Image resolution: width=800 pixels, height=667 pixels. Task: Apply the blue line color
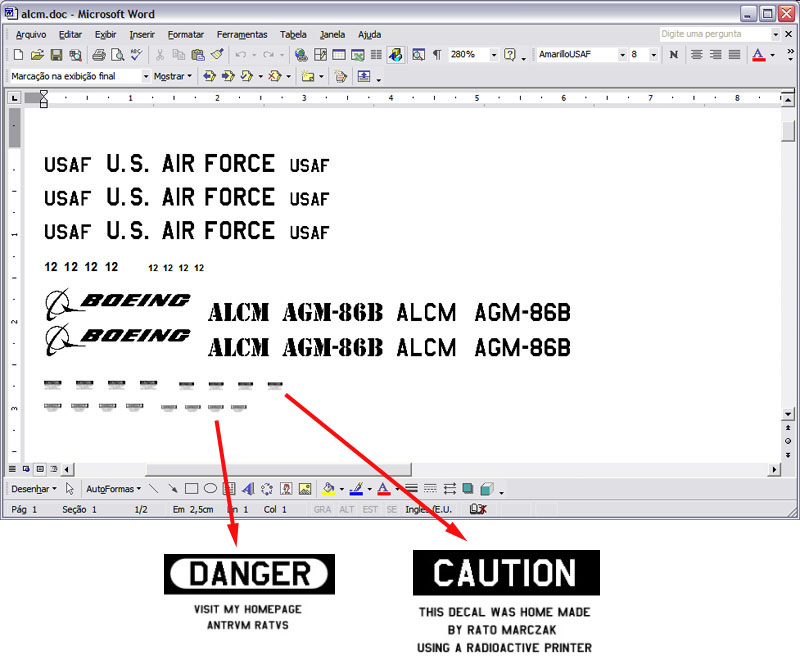pyautogui.click(x=356, y=489)
